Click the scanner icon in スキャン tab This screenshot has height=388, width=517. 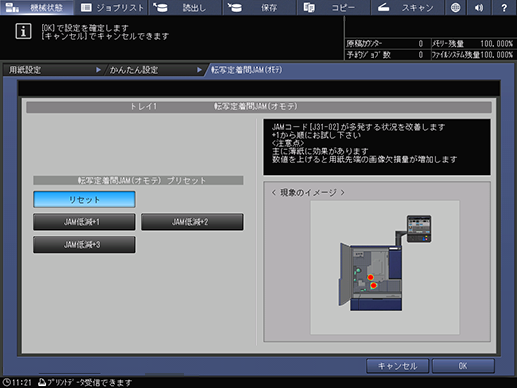coord(383,7)
